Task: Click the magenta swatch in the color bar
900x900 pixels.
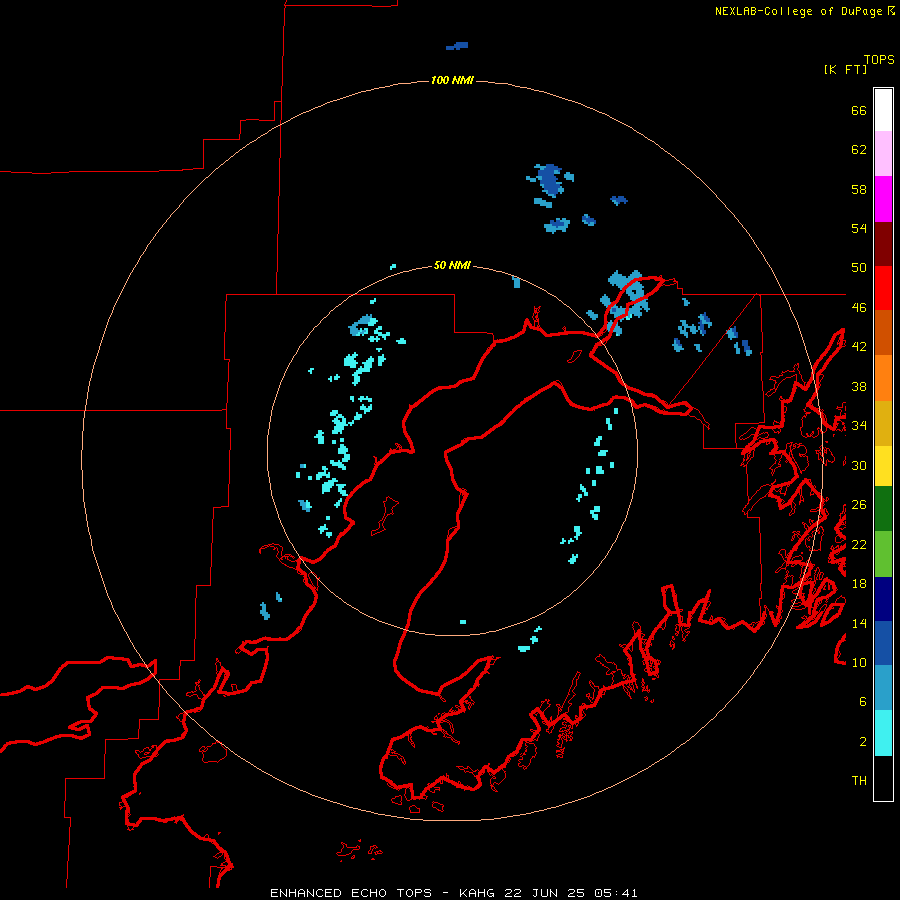Action: click(883, 199)
